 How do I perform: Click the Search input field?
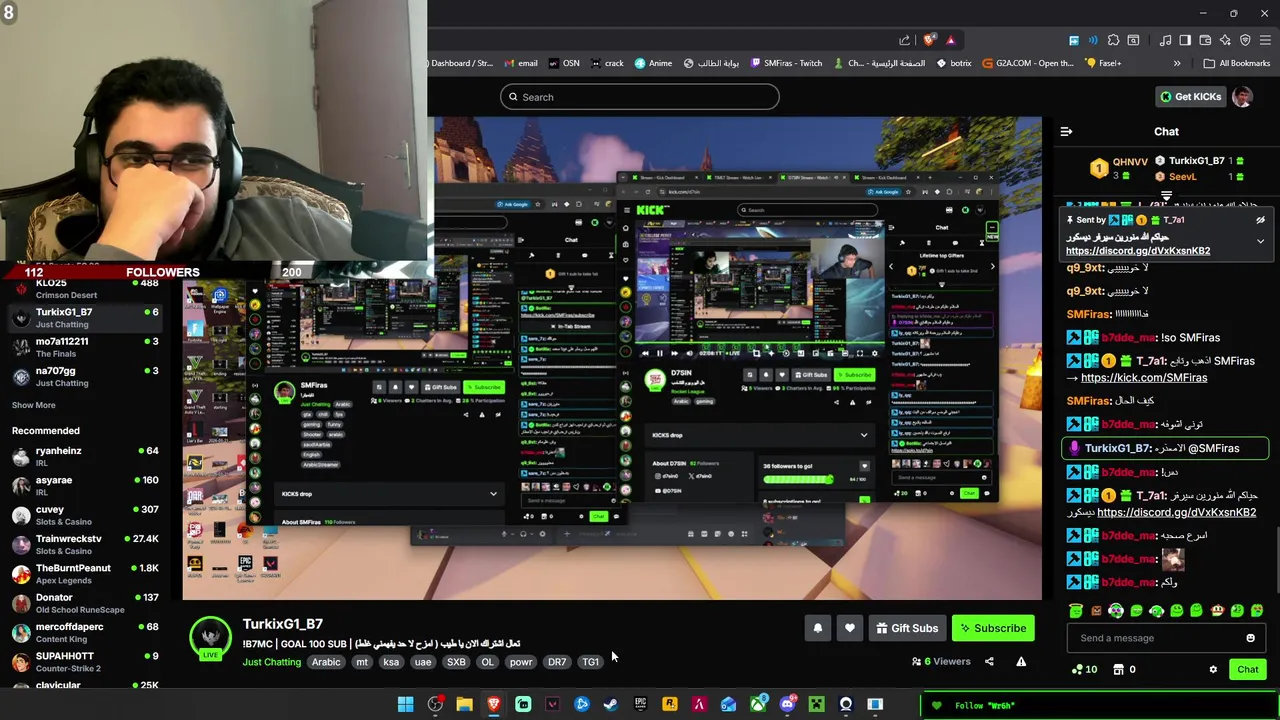pyautogui.click(x=640, y=97)
